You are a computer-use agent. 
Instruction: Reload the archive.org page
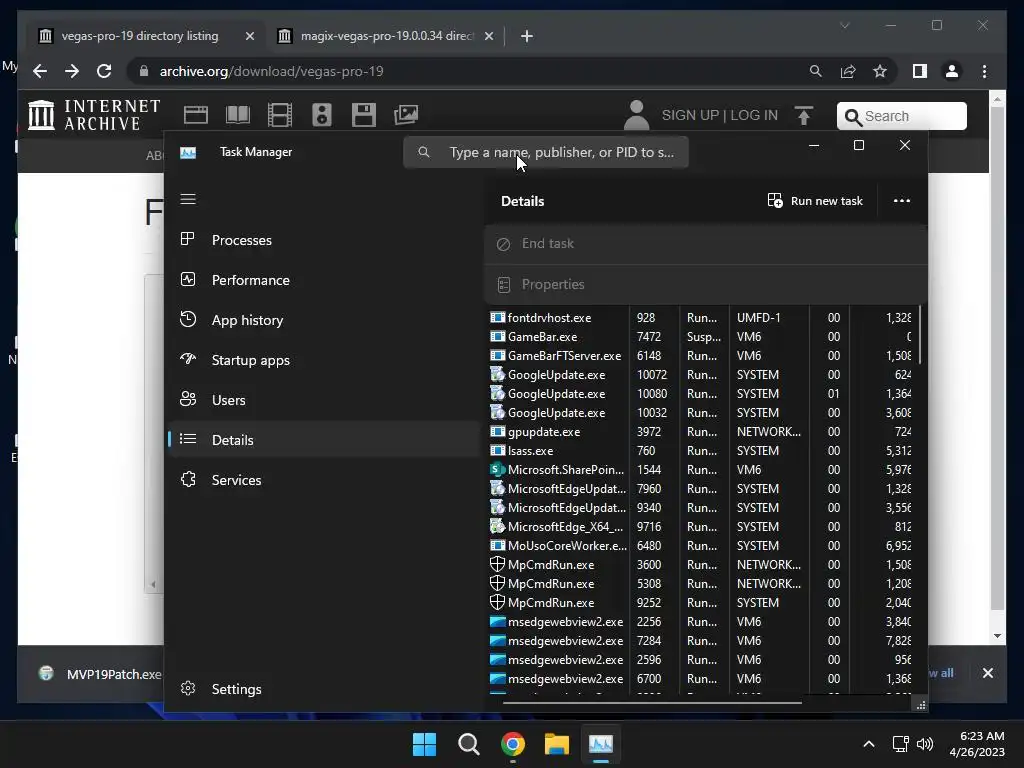(104, 71)
